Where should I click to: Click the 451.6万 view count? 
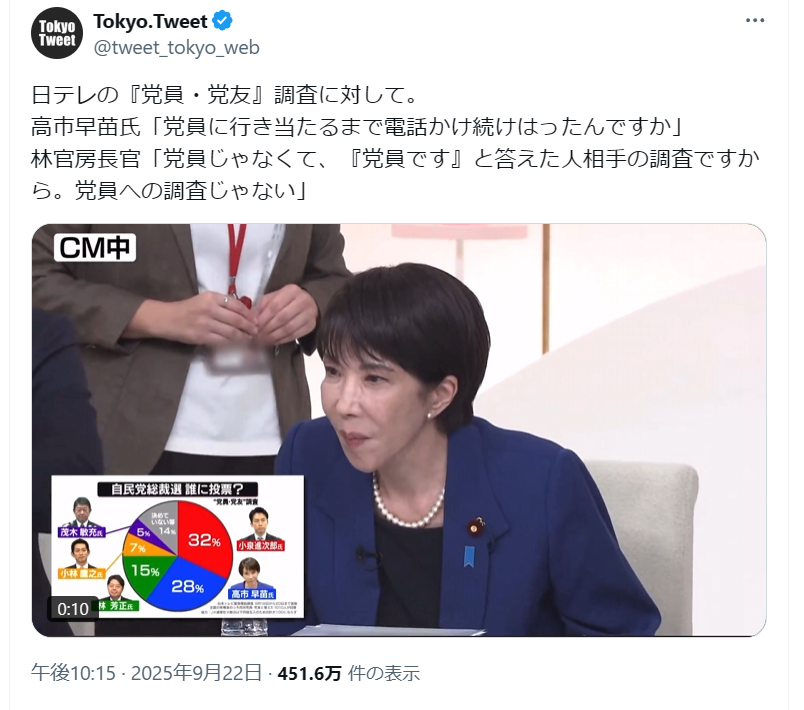309,673
